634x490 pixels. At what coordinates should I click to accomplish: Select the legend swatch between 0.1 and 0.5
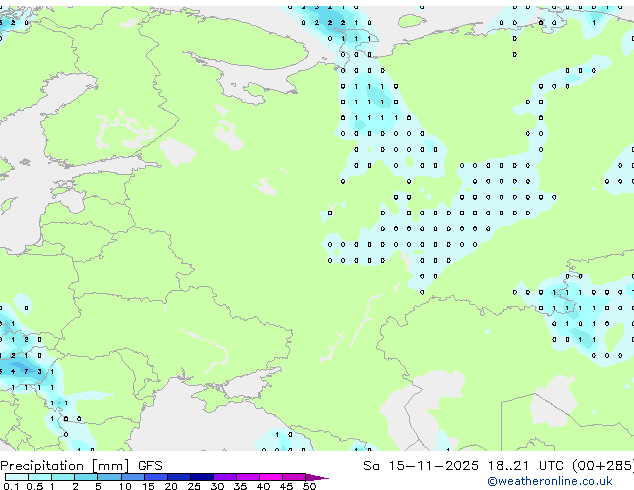17,477
